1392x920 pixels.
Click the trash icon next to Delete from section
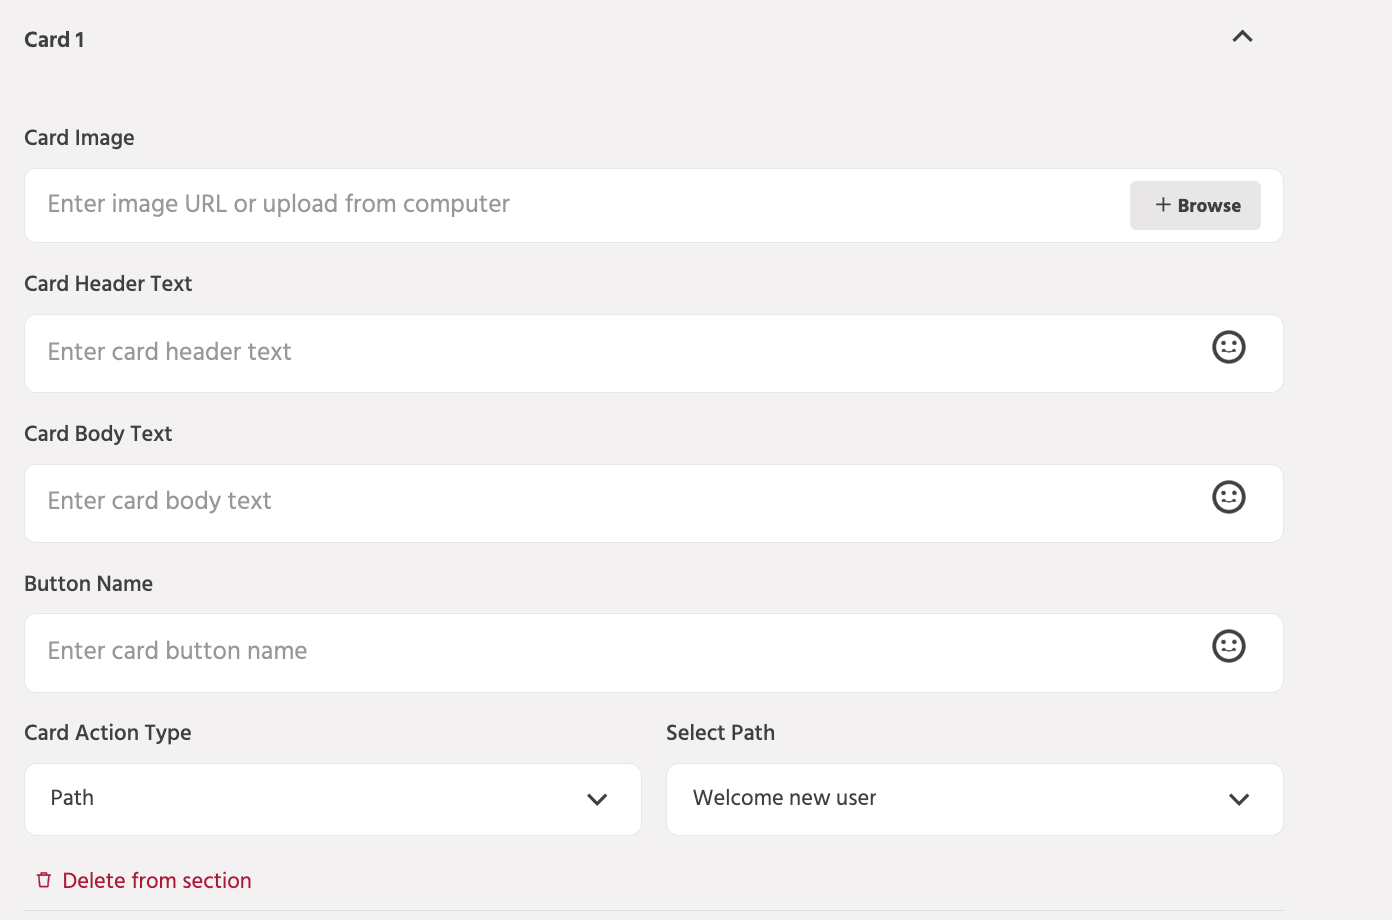tap(44, 879)
